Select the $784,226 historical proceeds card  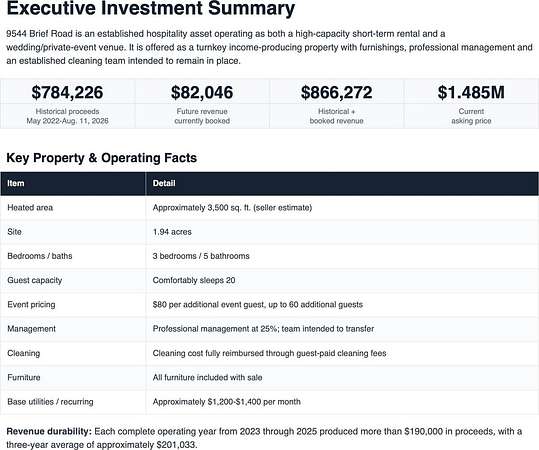pos(67,103)
